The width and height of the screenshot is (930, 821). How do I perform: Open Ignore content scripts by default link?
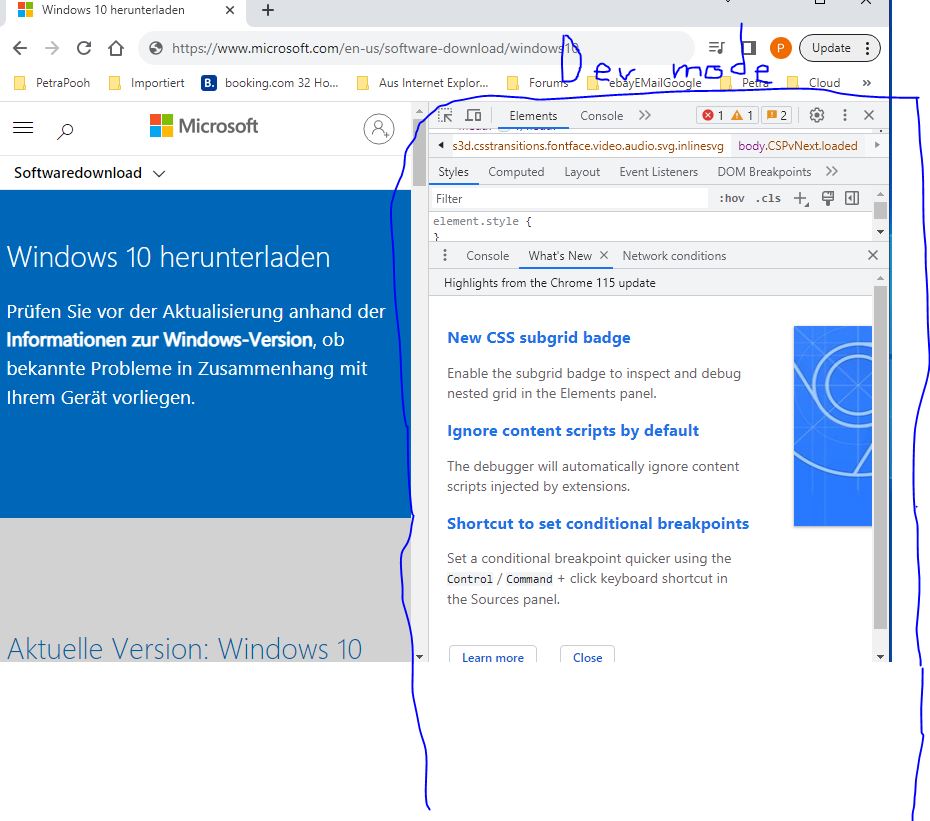[573, 431]
